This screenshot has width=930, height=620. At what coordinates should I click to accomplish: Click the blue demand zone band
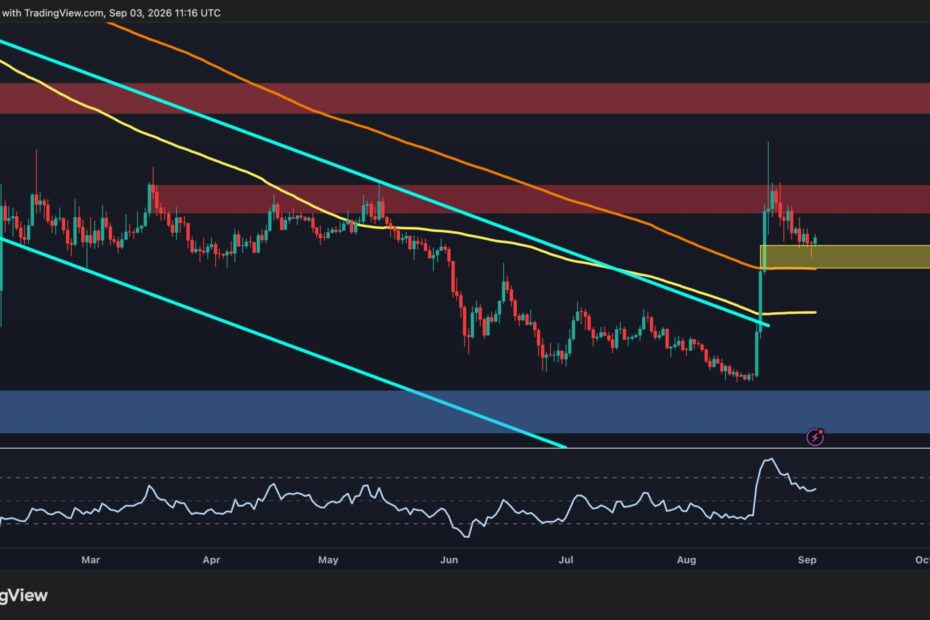coord(465,412)
